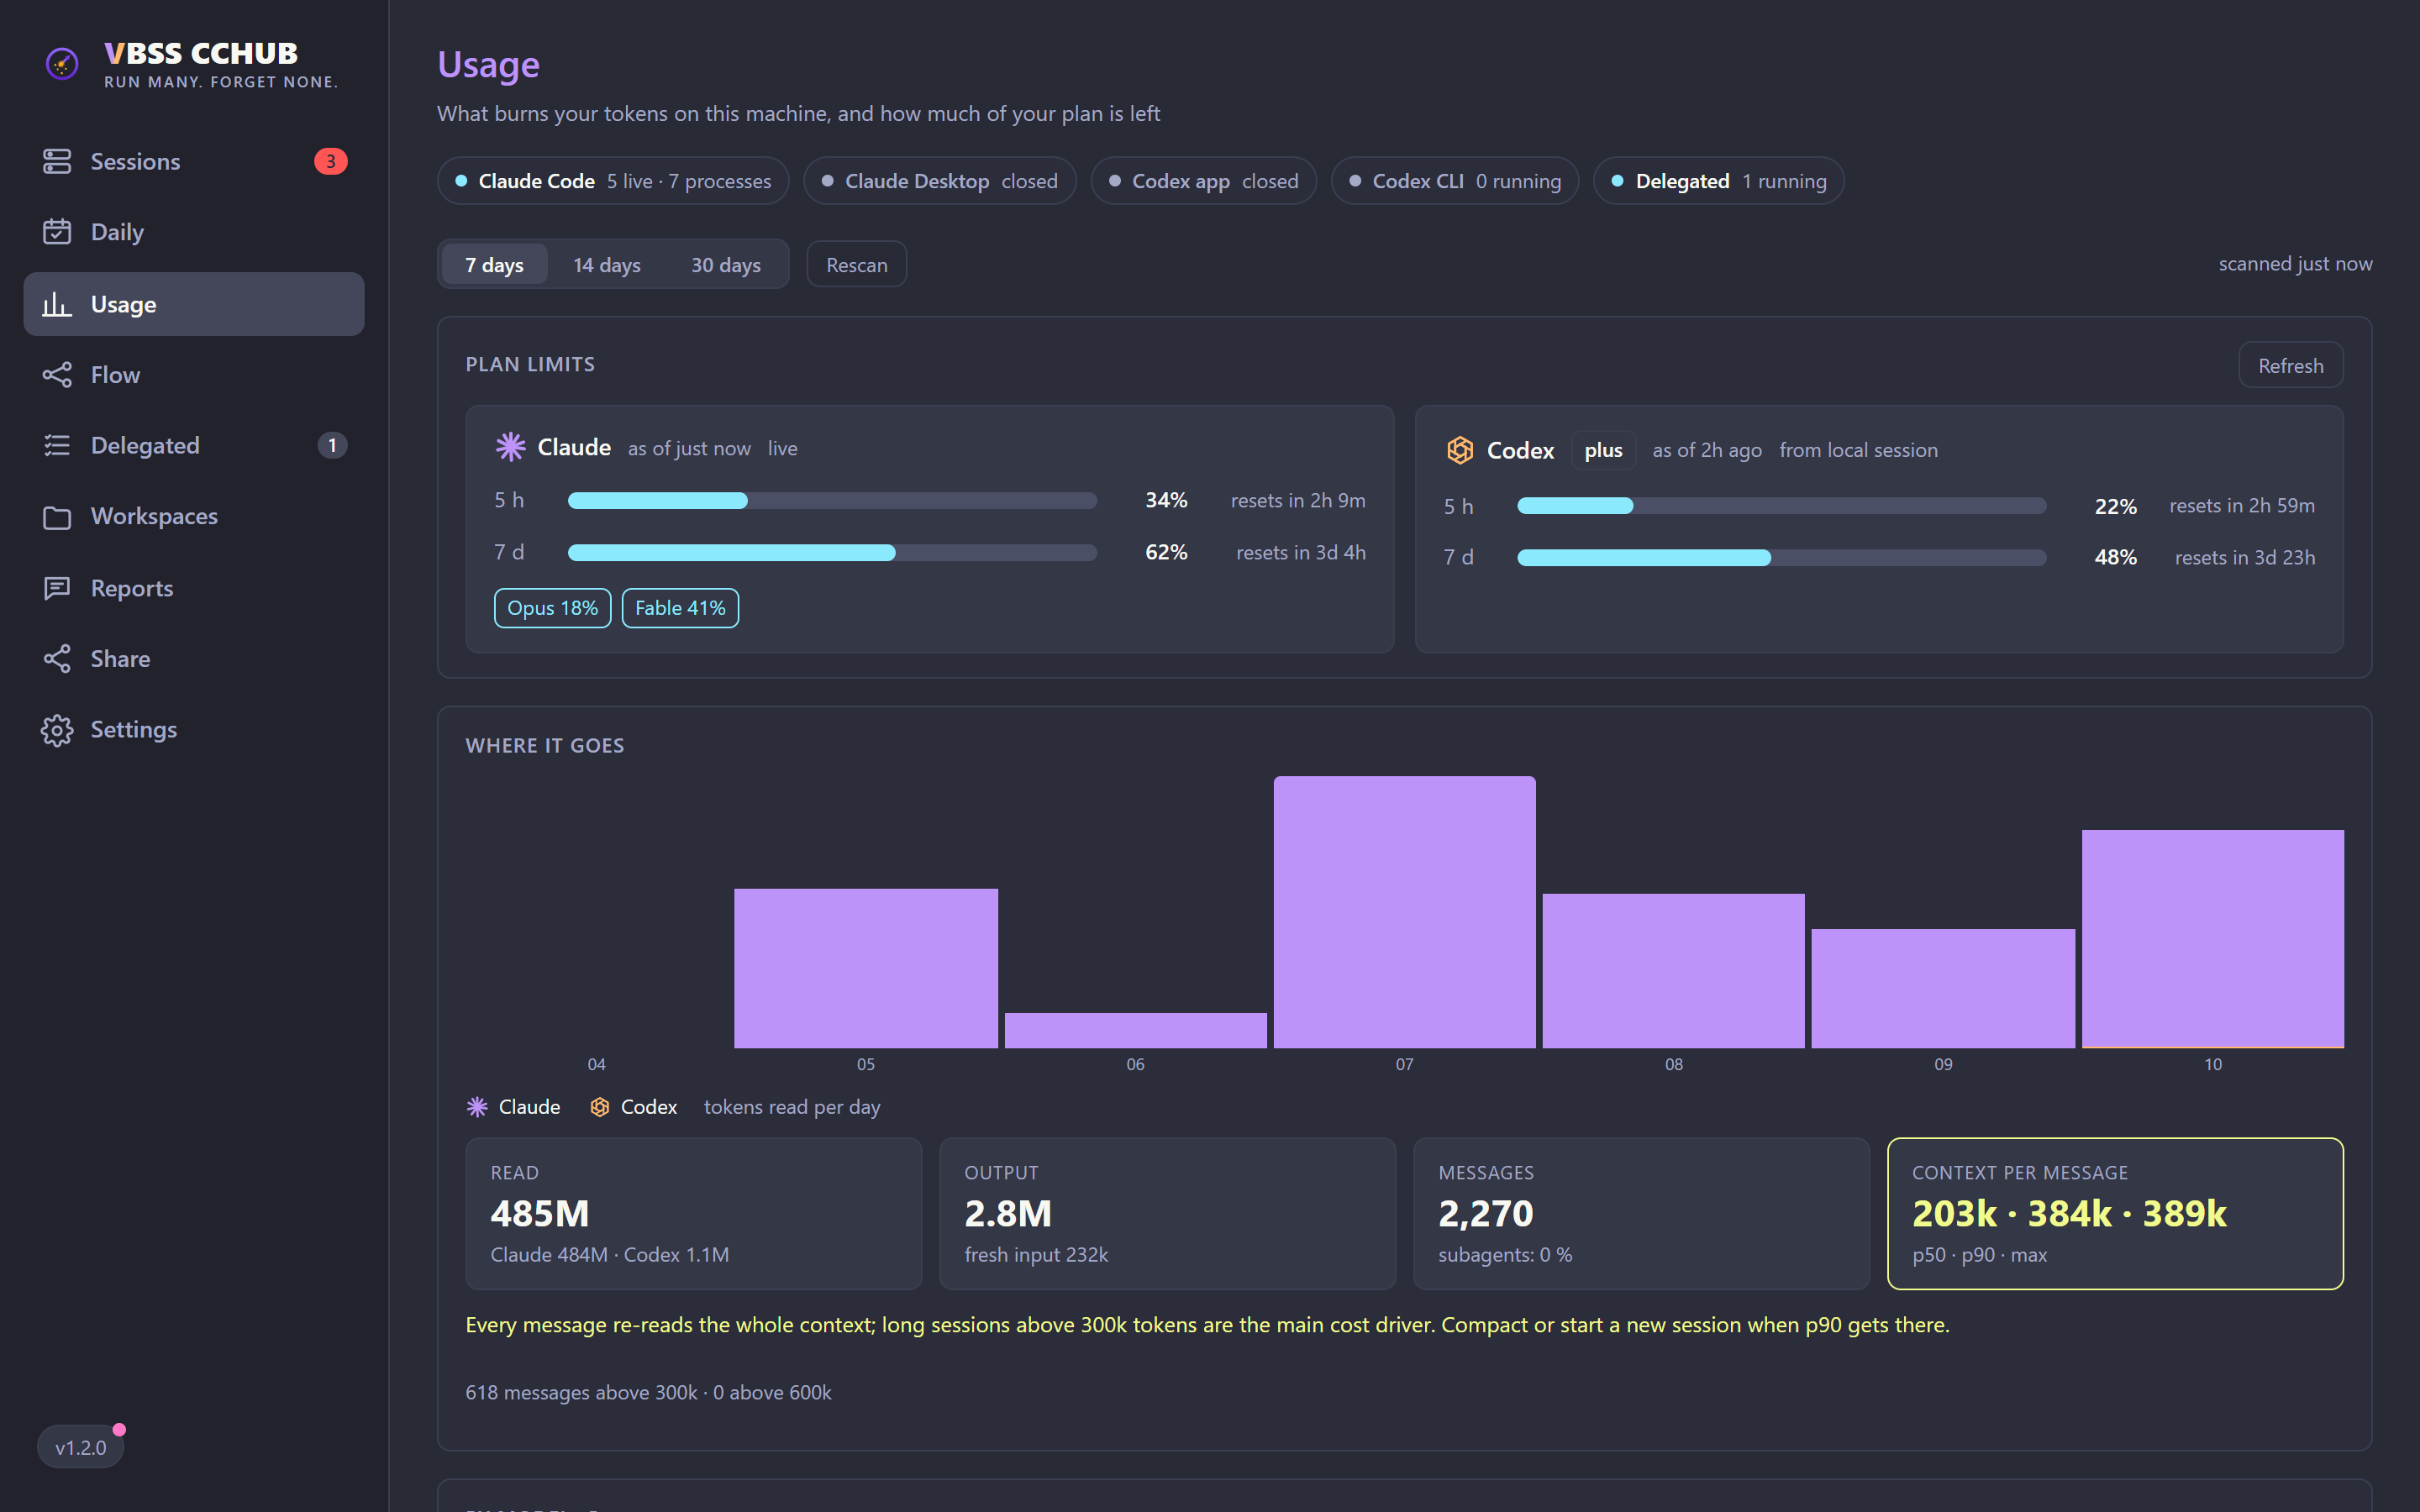Image resolution: width=2420 pixels, height=1512 pixels.
Task: Switch to the 14 days range
Action: pyautogui.click(x=607, y=265)
